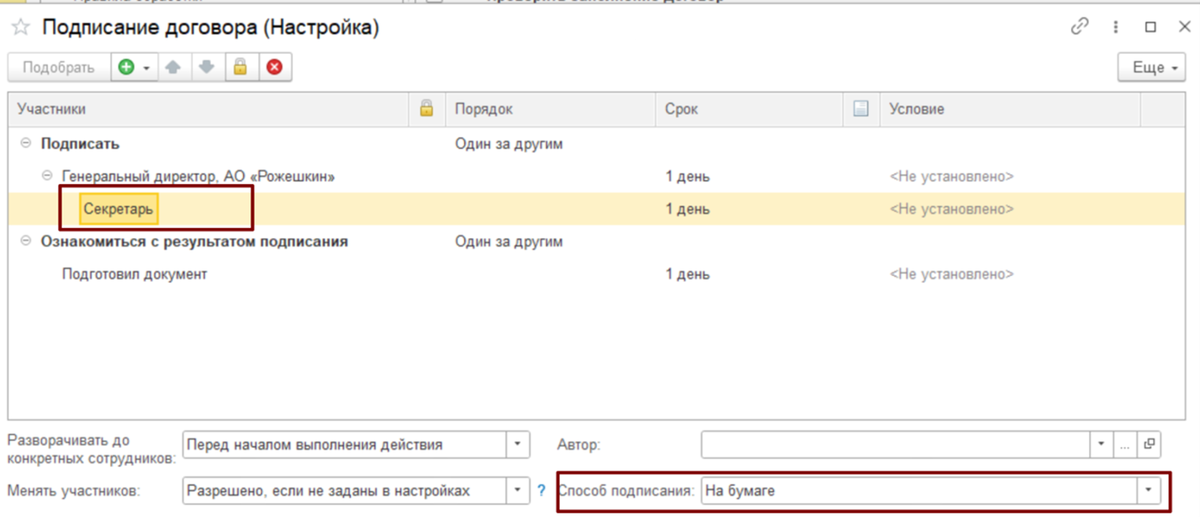The image size is (1200, 517).
Task: Copy the link using the chain icon
Action: point(1079,28)
